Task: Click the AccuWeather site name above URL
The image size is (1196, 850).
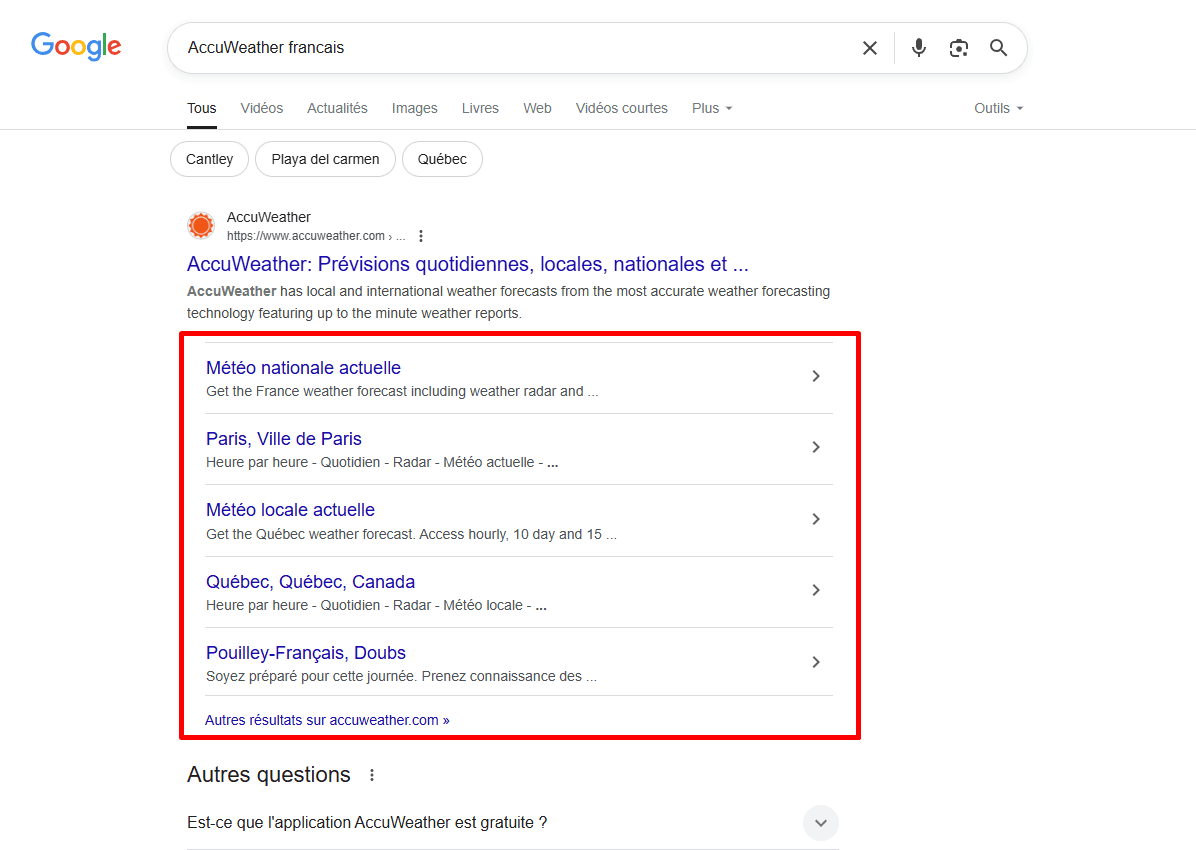Action: point(268,217)
